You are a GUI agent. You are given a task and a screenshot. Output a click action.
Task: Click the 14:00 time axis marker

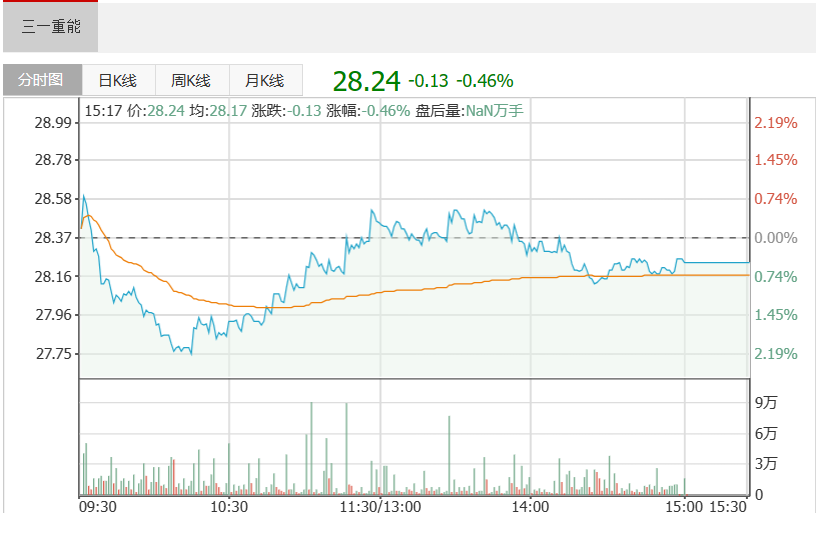click(x=530, y=507)
